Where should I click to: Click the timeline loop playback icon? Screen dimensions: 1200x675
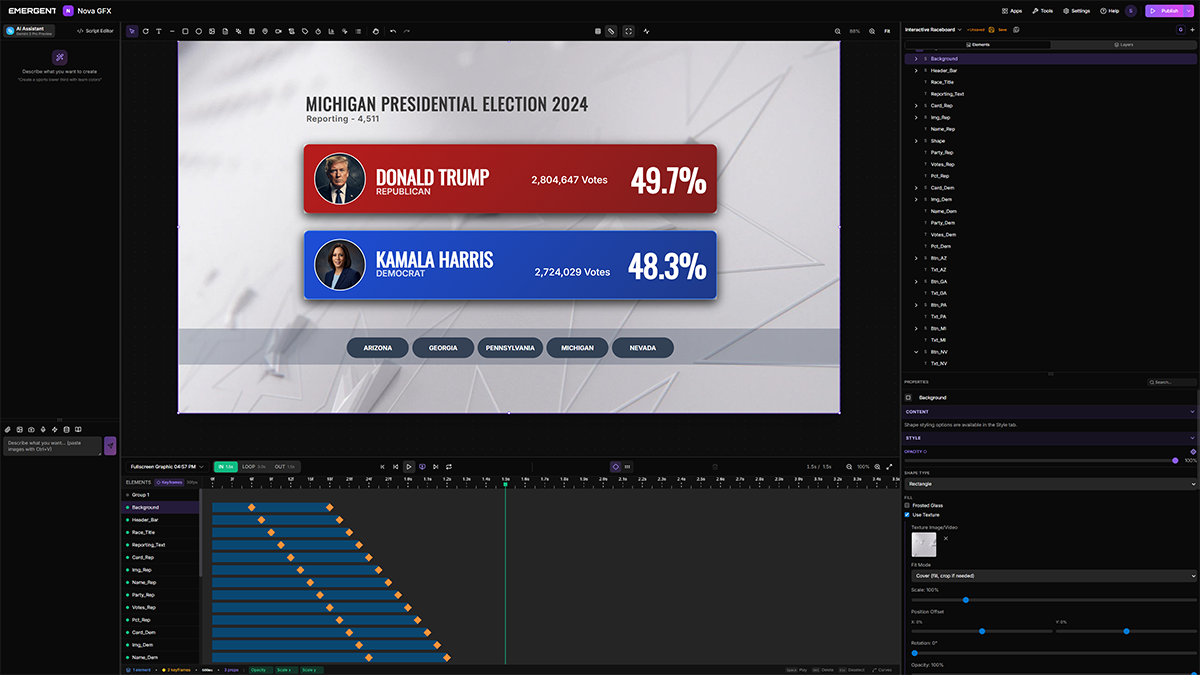[x=449, y=467]
